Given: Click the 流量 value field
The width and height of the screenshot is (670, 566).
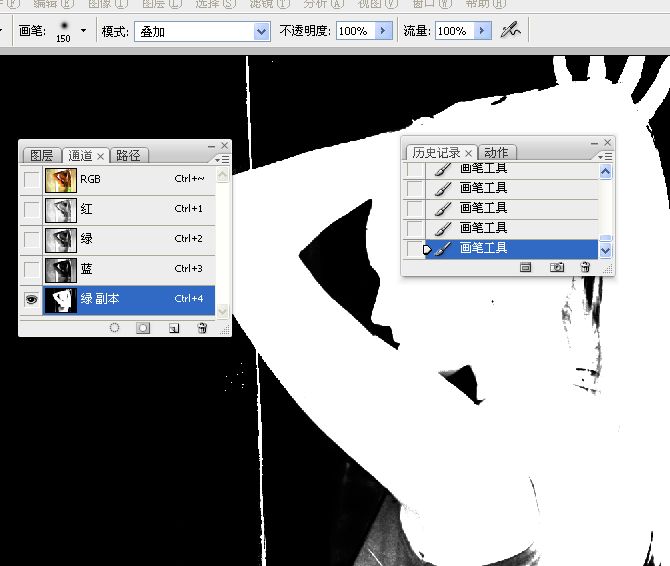Looking at the screenshot, I should point(455,31).
